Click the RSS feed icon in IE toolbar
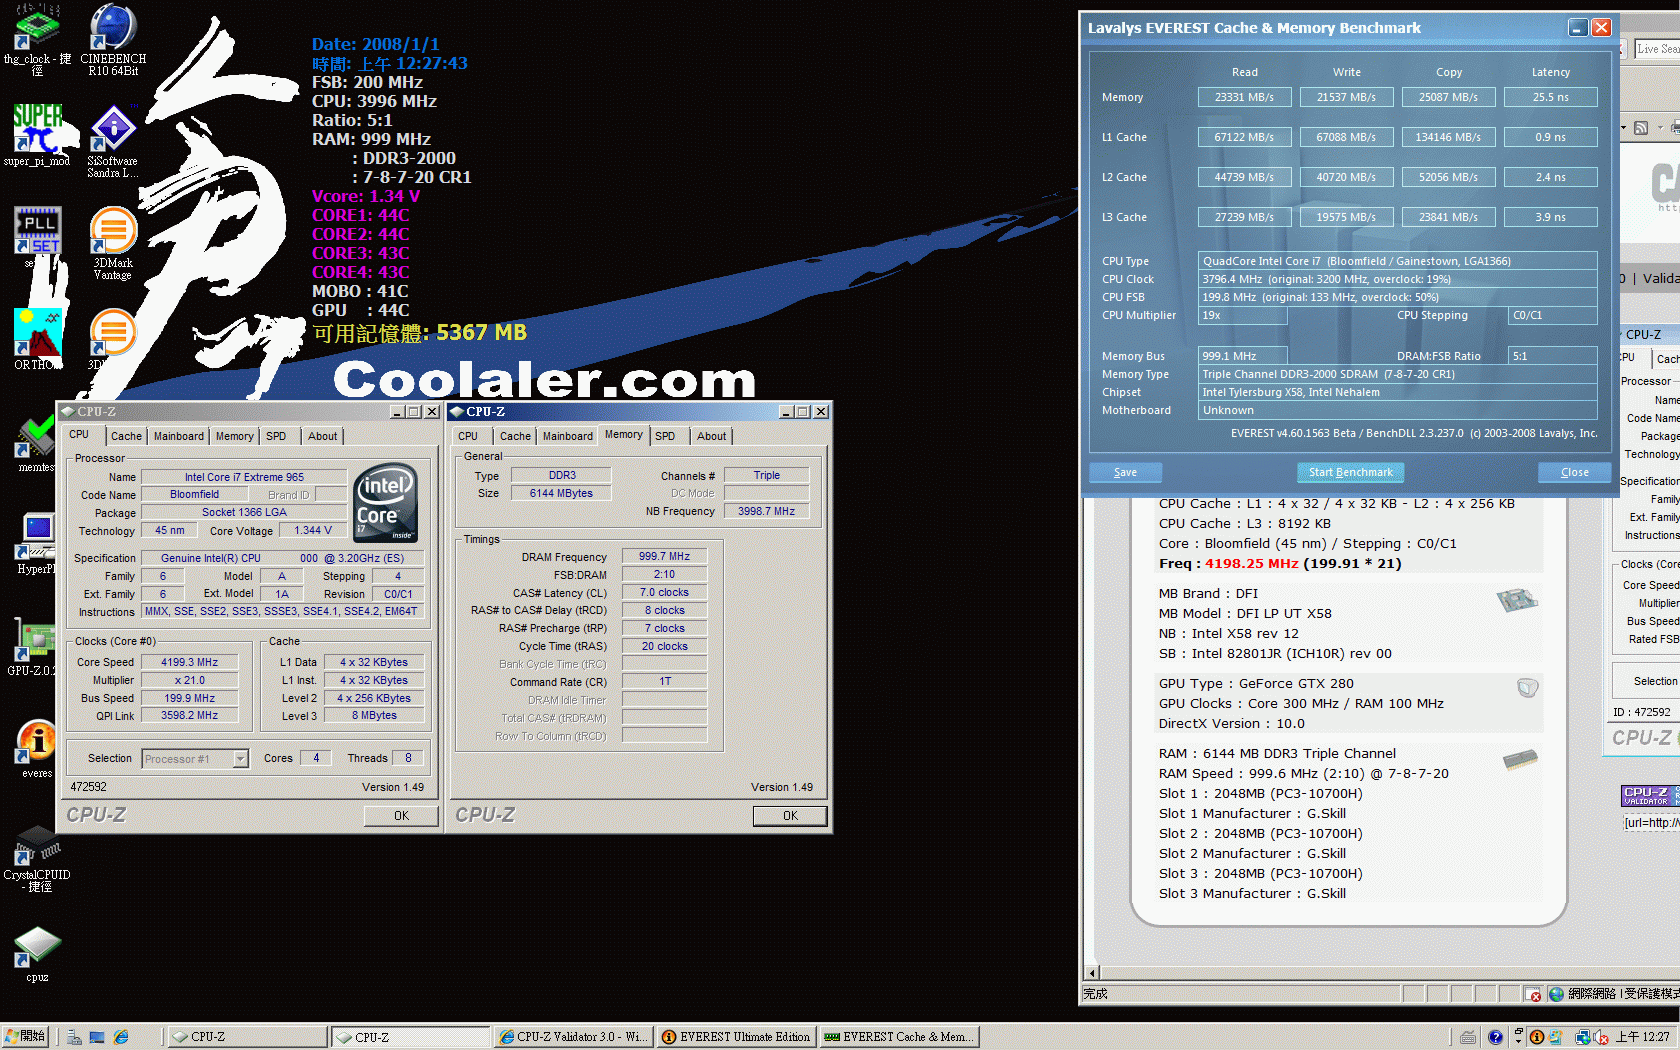The height and width of the screenshot is (1050, 1680). click(x=1641, y=127)
